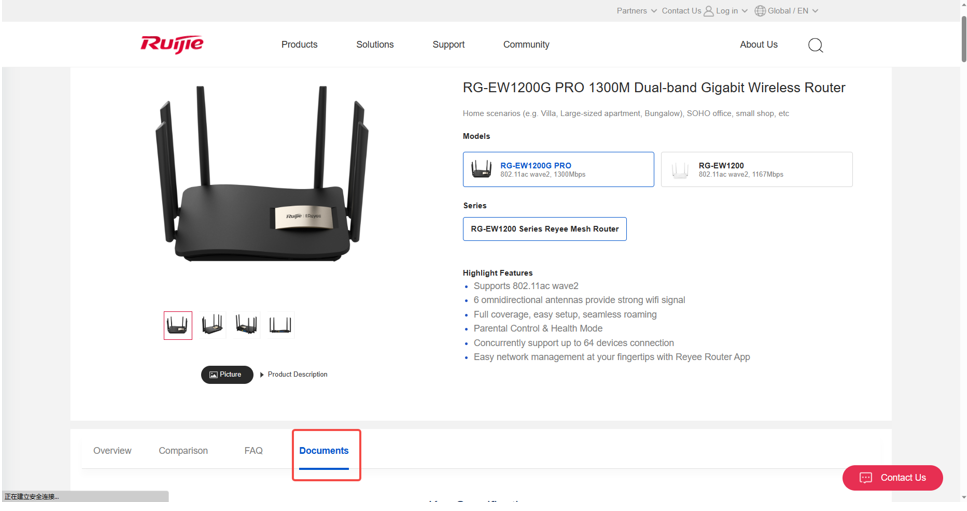Click the Models label
The width and height of the screenshot is (967, 511).
pyautogui.click(x=476, y=136)
